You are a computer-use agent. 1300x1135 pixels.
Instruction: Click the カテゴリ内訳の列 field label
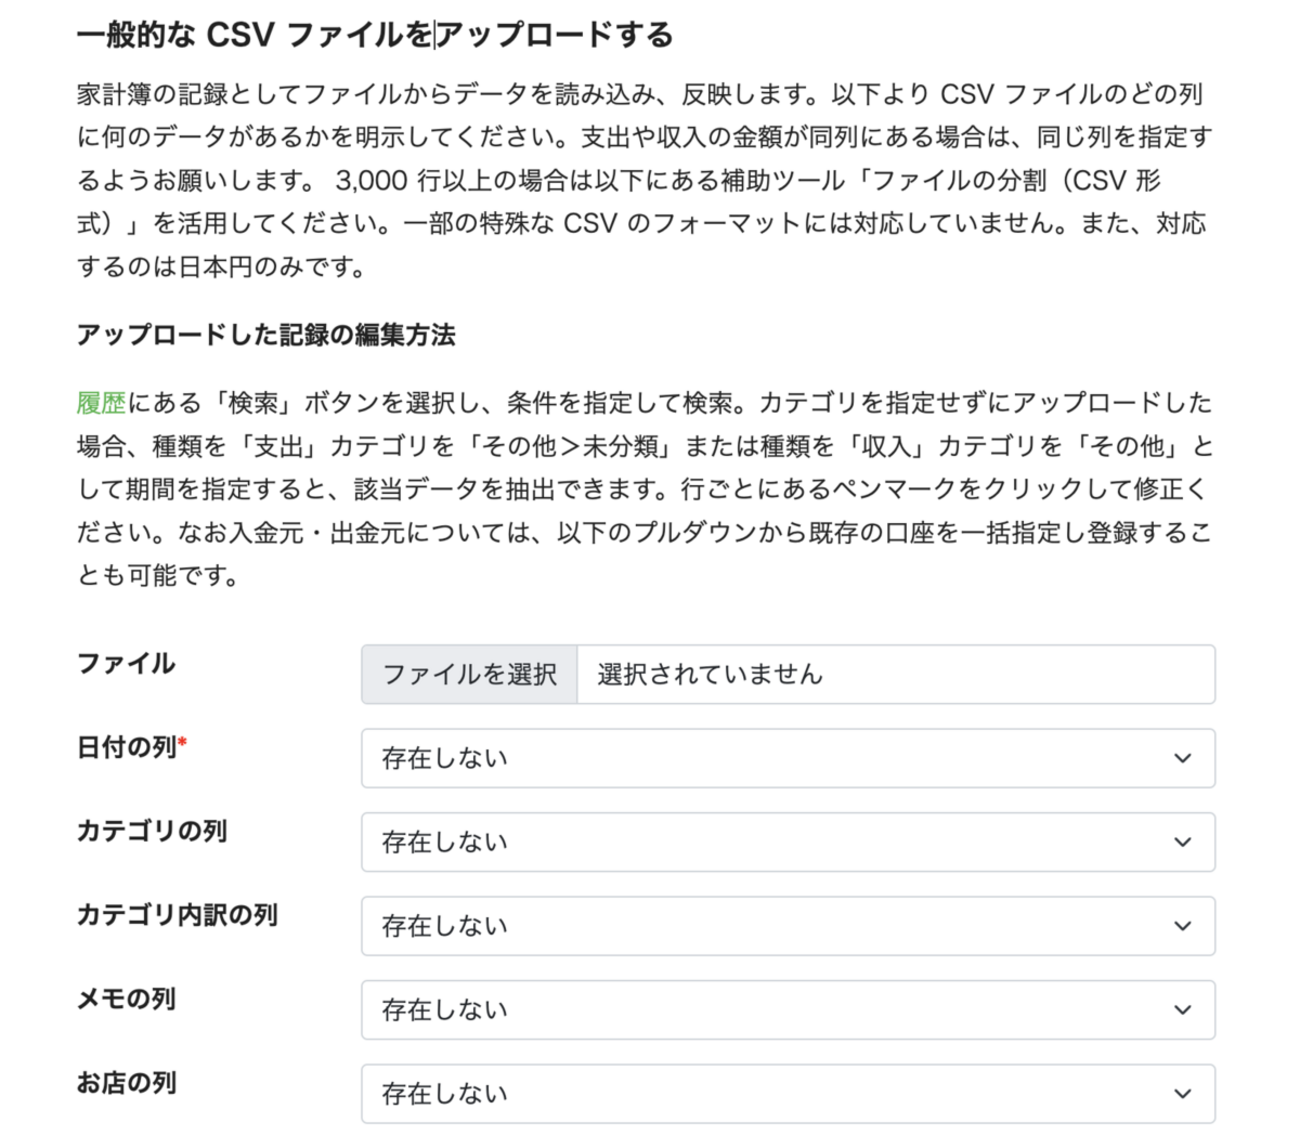point(177,916)
